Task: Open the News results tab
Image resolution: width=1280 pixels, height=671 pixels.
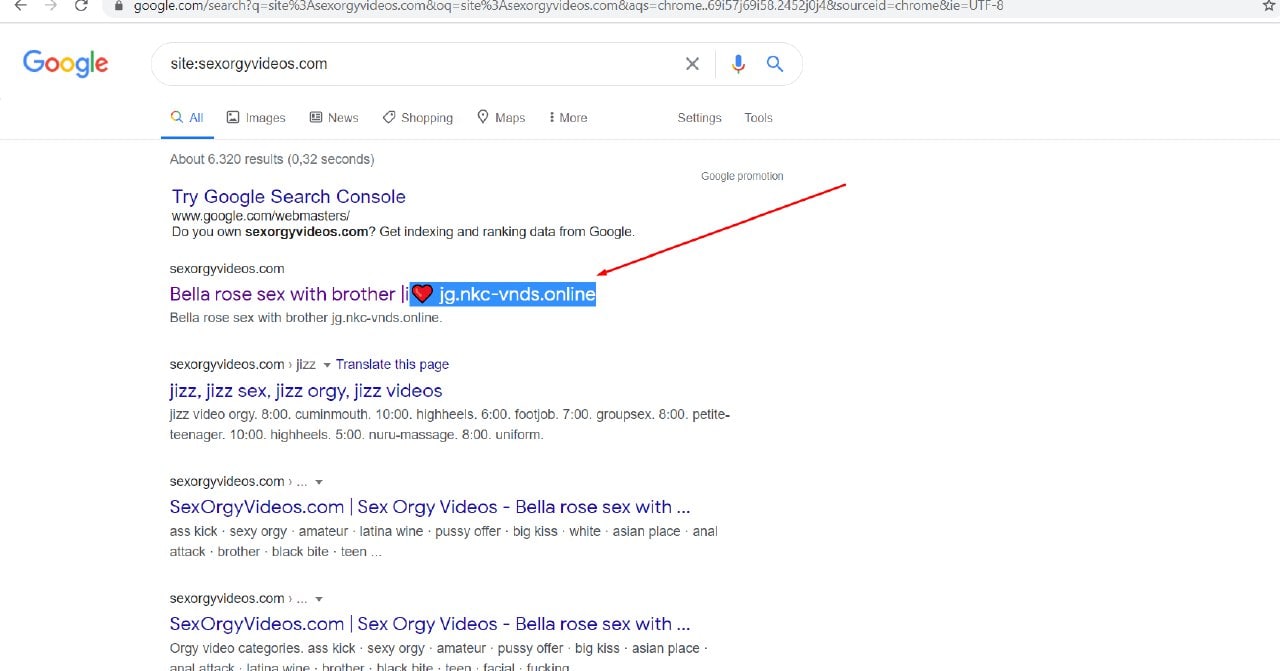Action: coord(334,117)
